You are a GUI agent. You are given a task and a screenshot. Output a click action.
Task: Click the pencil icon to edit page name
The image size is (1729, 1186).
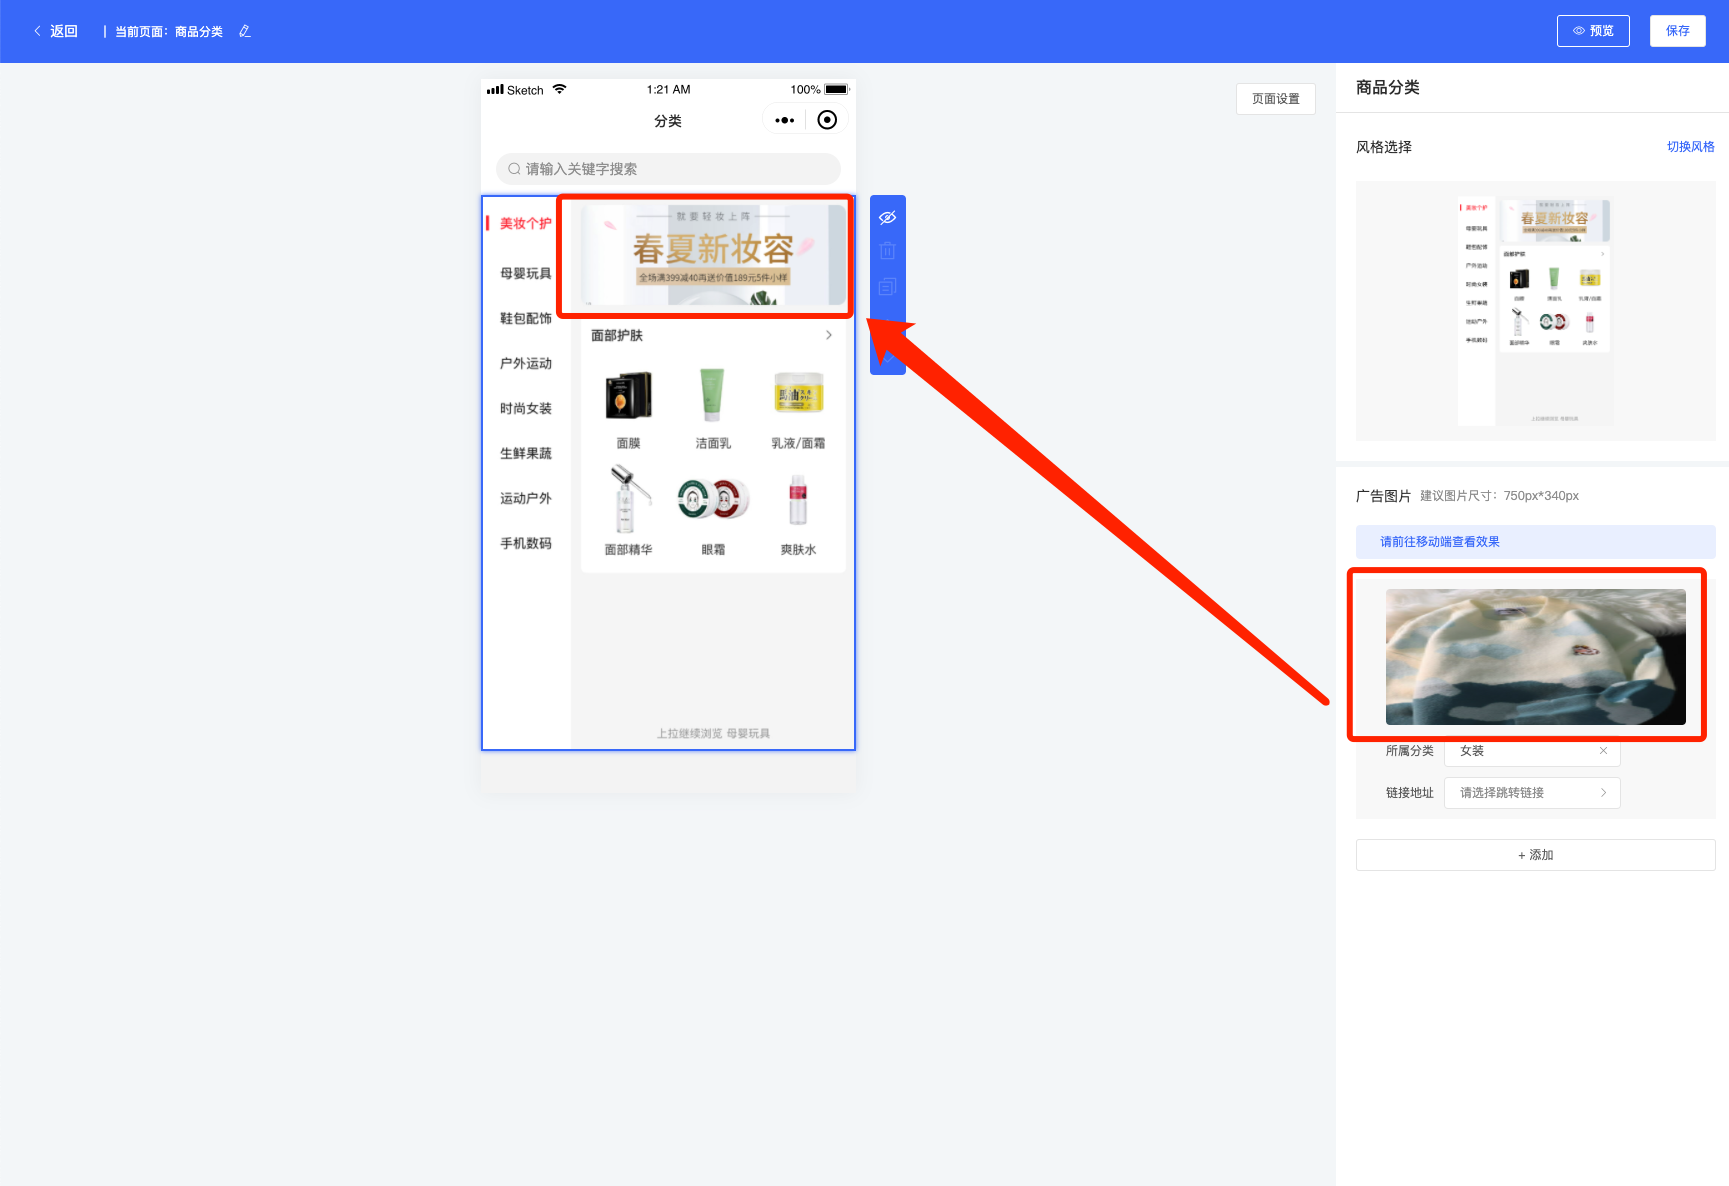tap(245, 32)
